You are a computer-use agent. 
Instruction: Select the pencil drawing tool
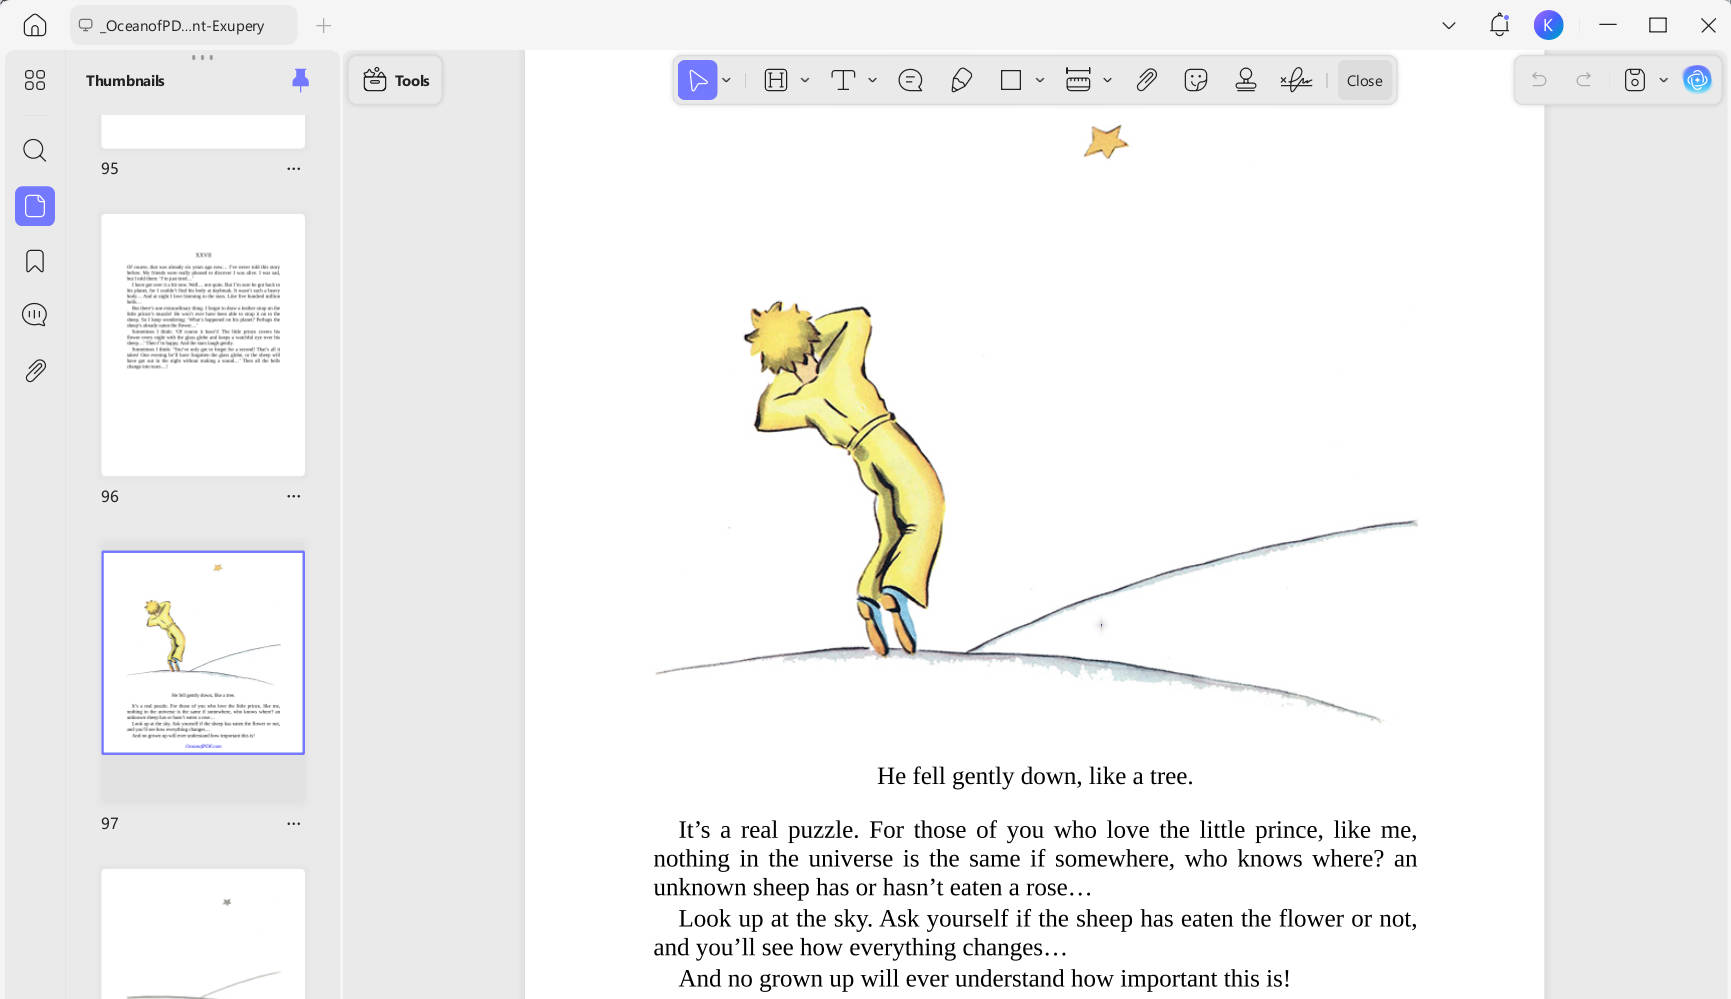pyautogui.click(x=961, y=80)
